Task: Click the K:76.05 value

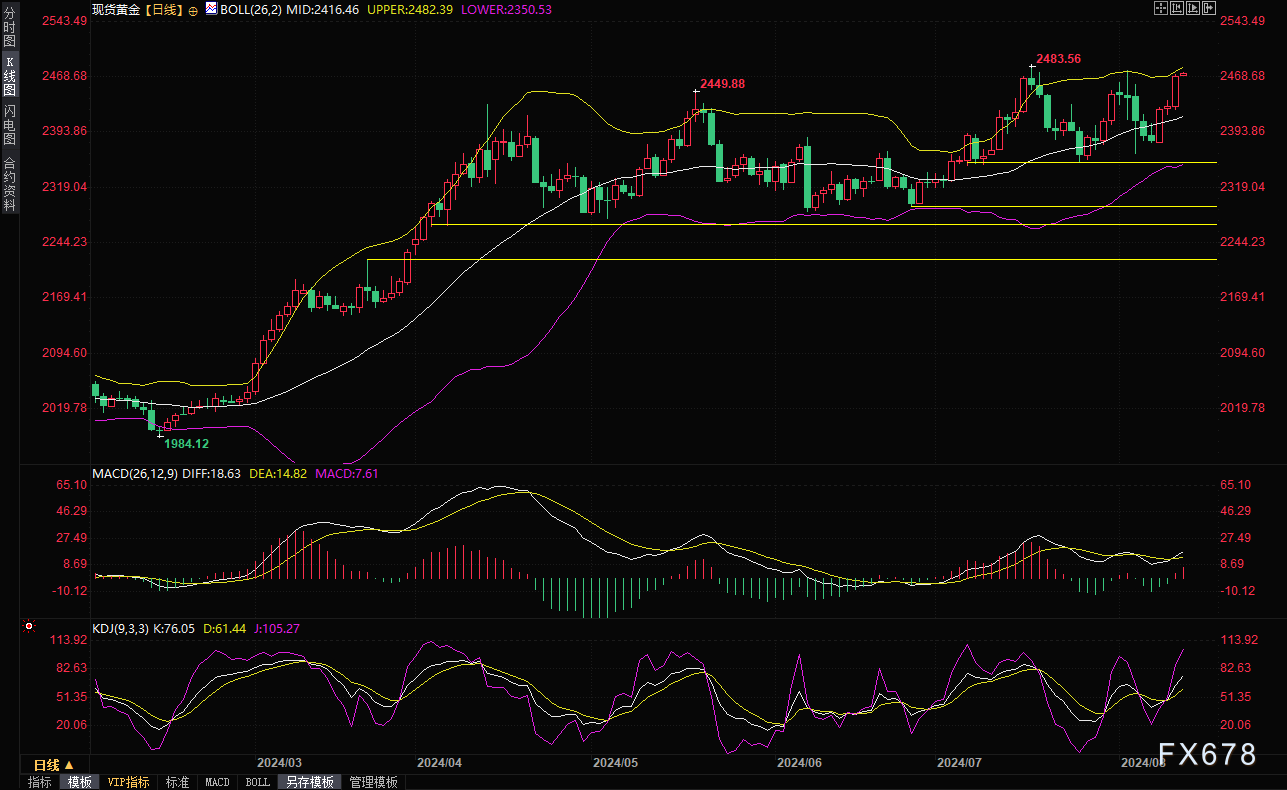Action: (175, 628)
